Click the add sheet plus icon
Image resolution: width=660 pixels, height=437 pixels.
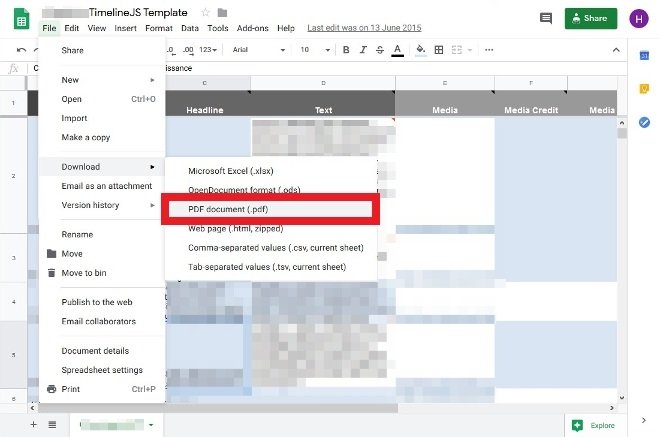[33, 424]
